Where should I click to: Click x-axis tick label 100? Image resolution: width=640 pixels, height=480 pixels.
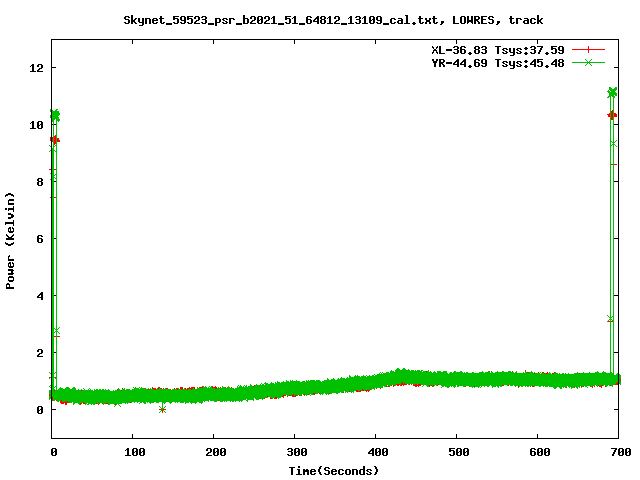[134, 452]
